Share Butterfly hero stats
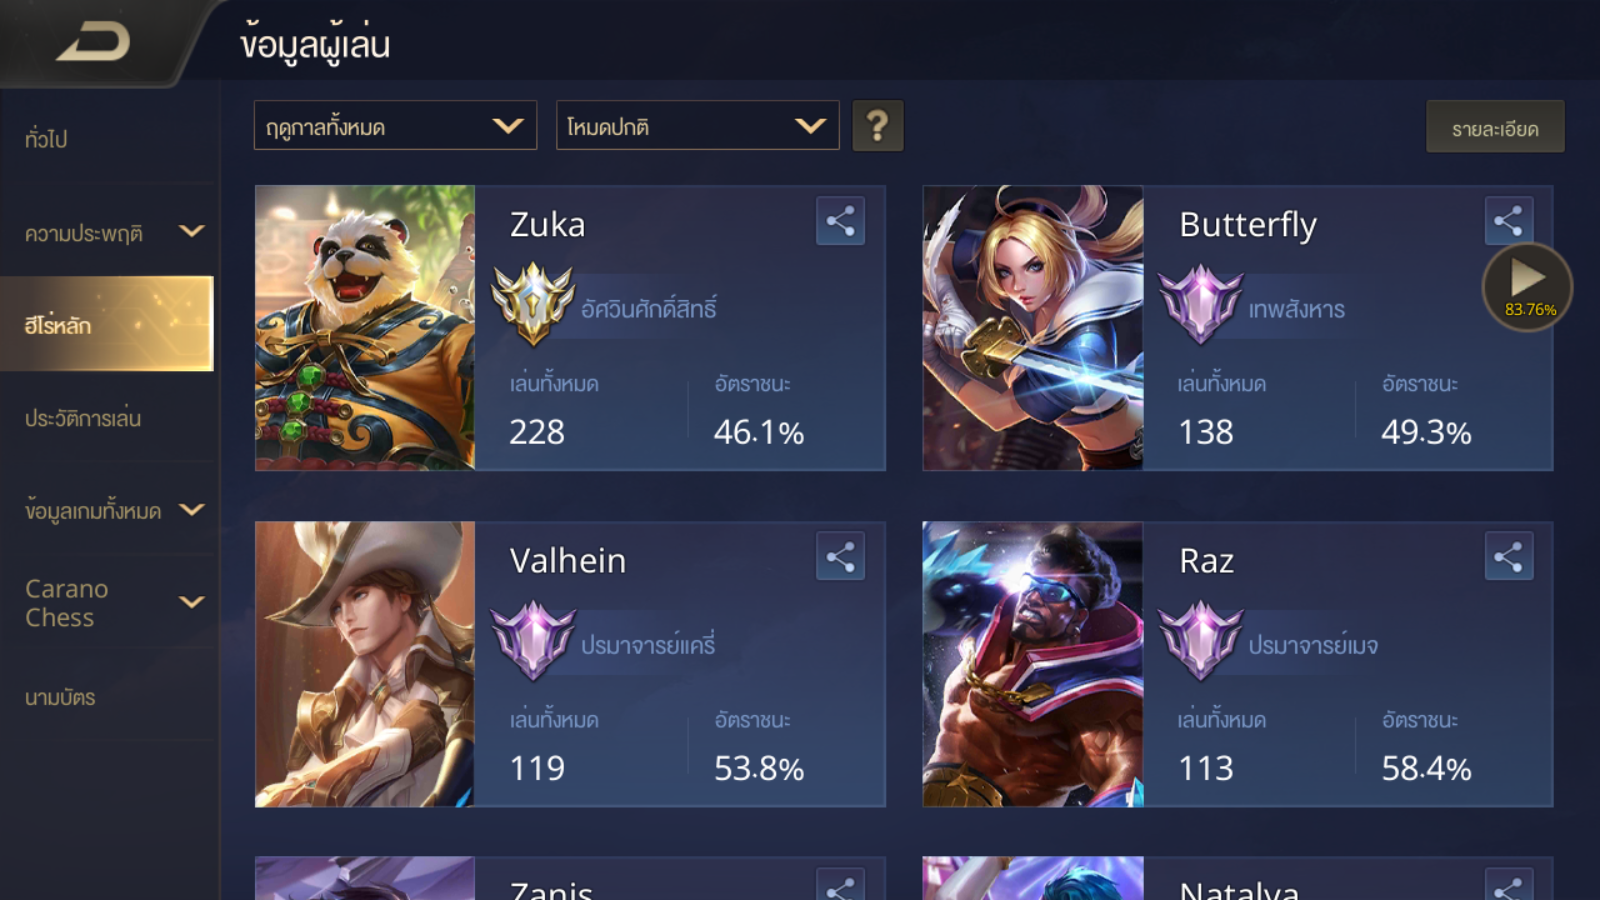The image size is (1600, 900). (1508, 221)
